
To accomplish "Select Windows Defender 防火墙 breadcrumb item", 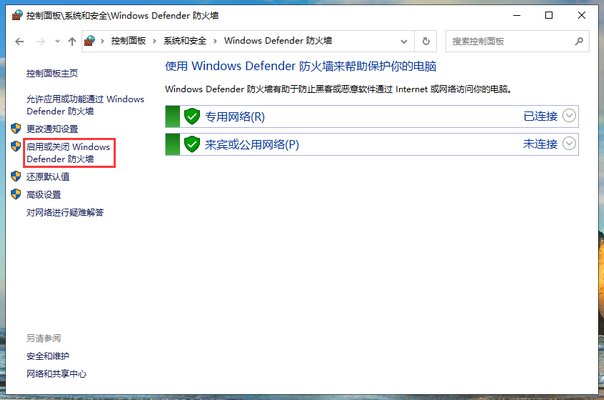I will (278, 41).
